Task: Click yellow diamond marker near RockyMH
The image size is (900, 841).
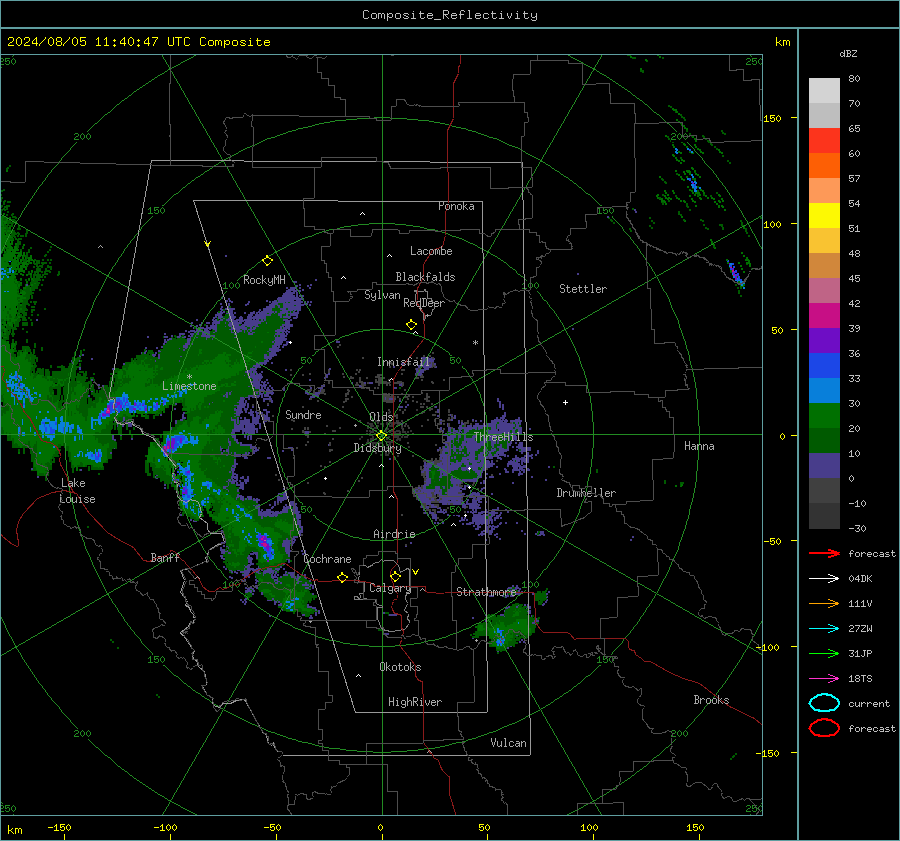Action: tap(267, 261)
